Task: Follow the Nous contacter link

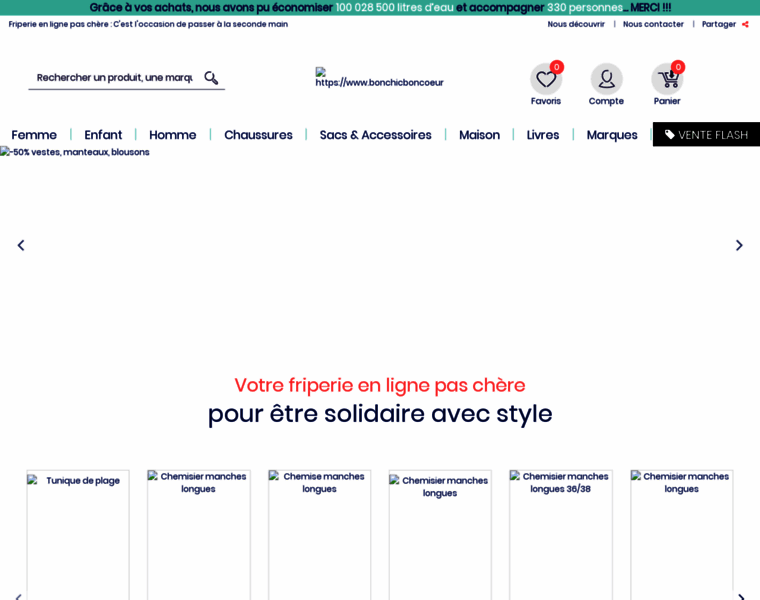Action: (x=653, y=24)
